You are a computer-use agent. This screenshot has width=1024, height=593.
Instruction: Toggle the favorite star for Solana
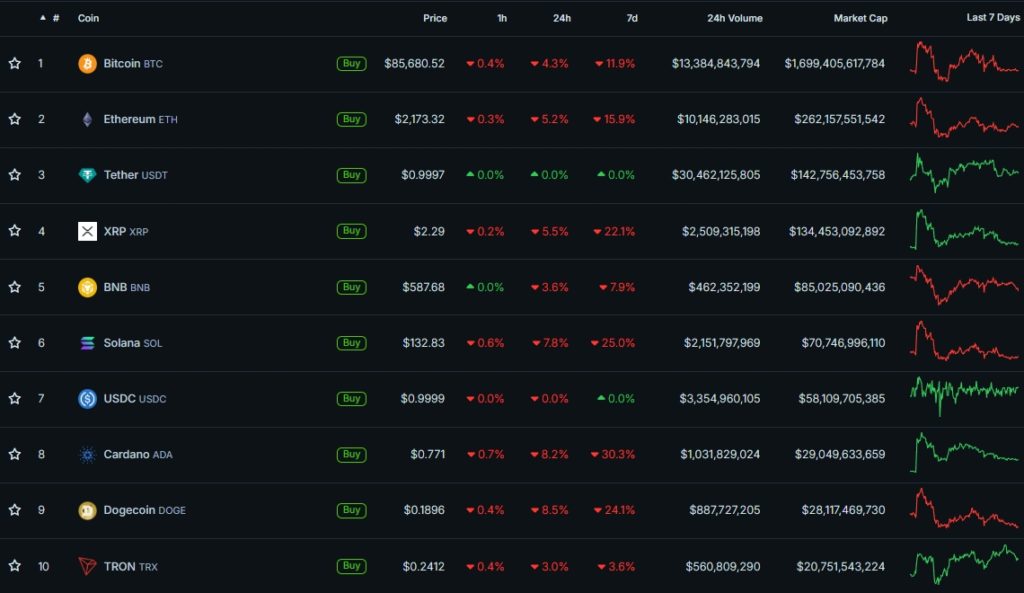pyautogui.click(x=14, y=342)
